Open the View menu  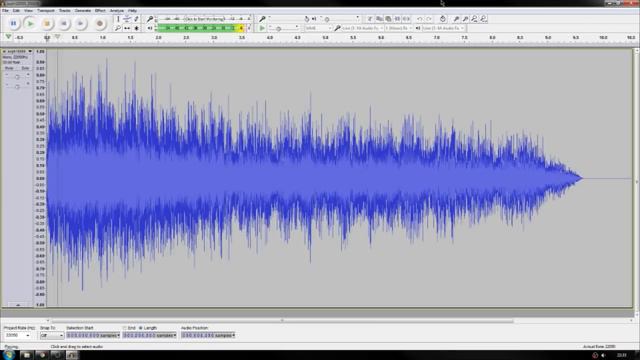pos(28,10)
